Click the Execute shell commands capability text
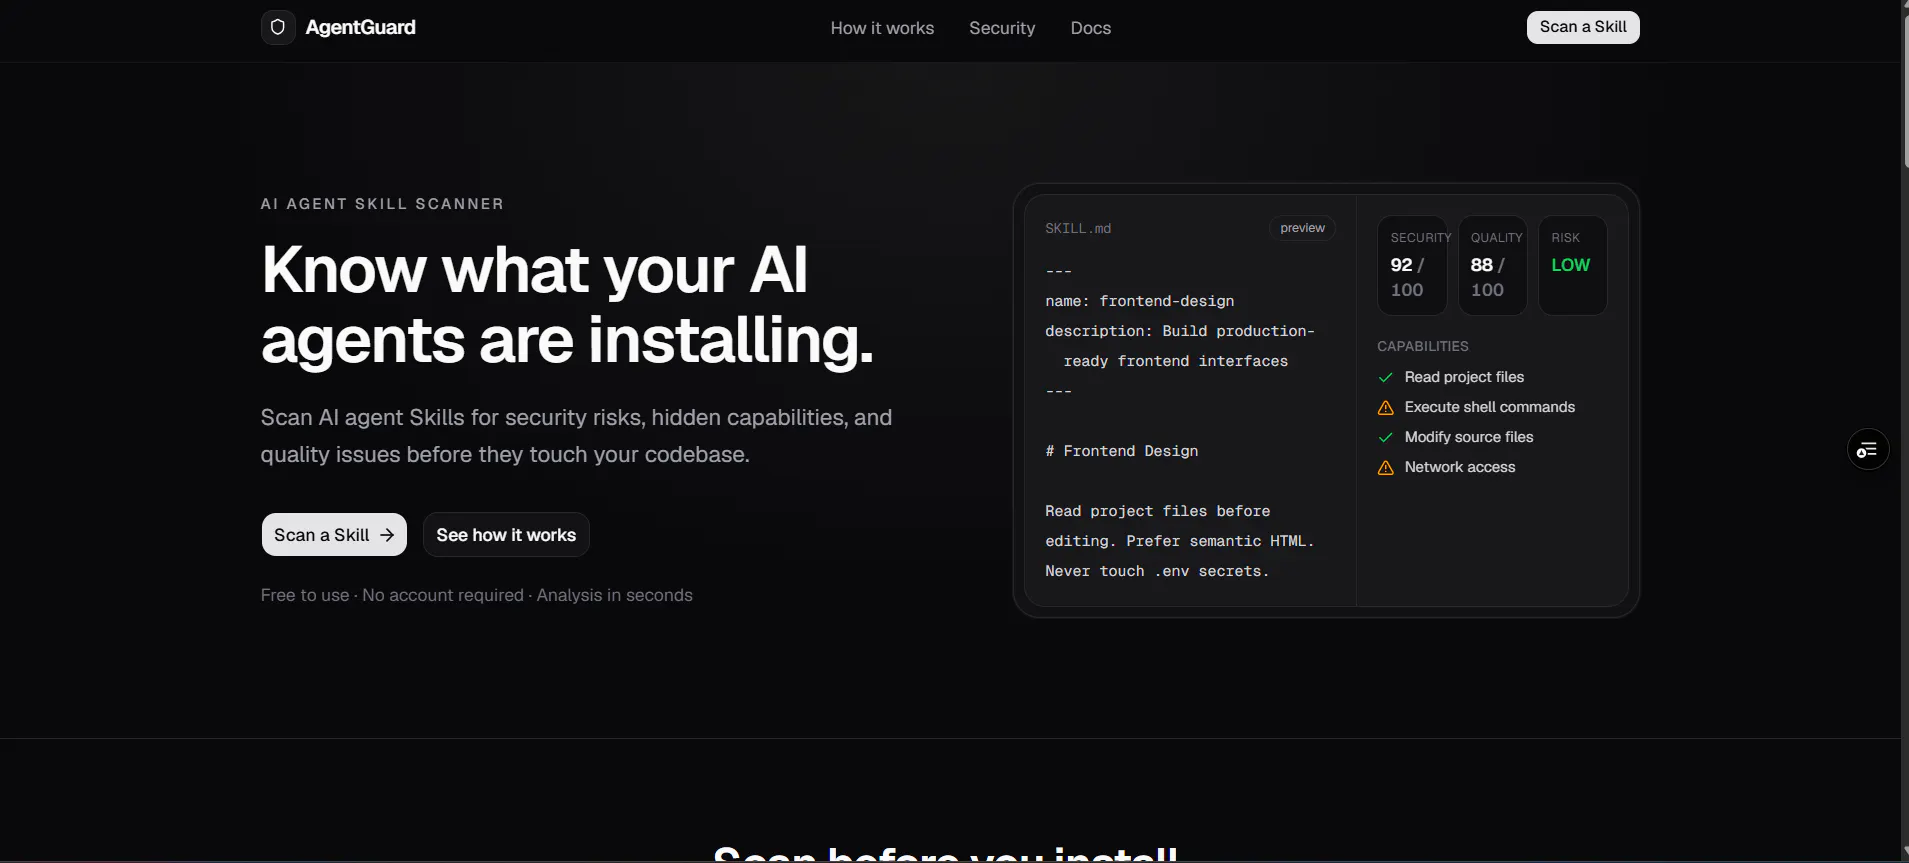This screenshot has width=1909, height=863. [x=1489, y=407]
